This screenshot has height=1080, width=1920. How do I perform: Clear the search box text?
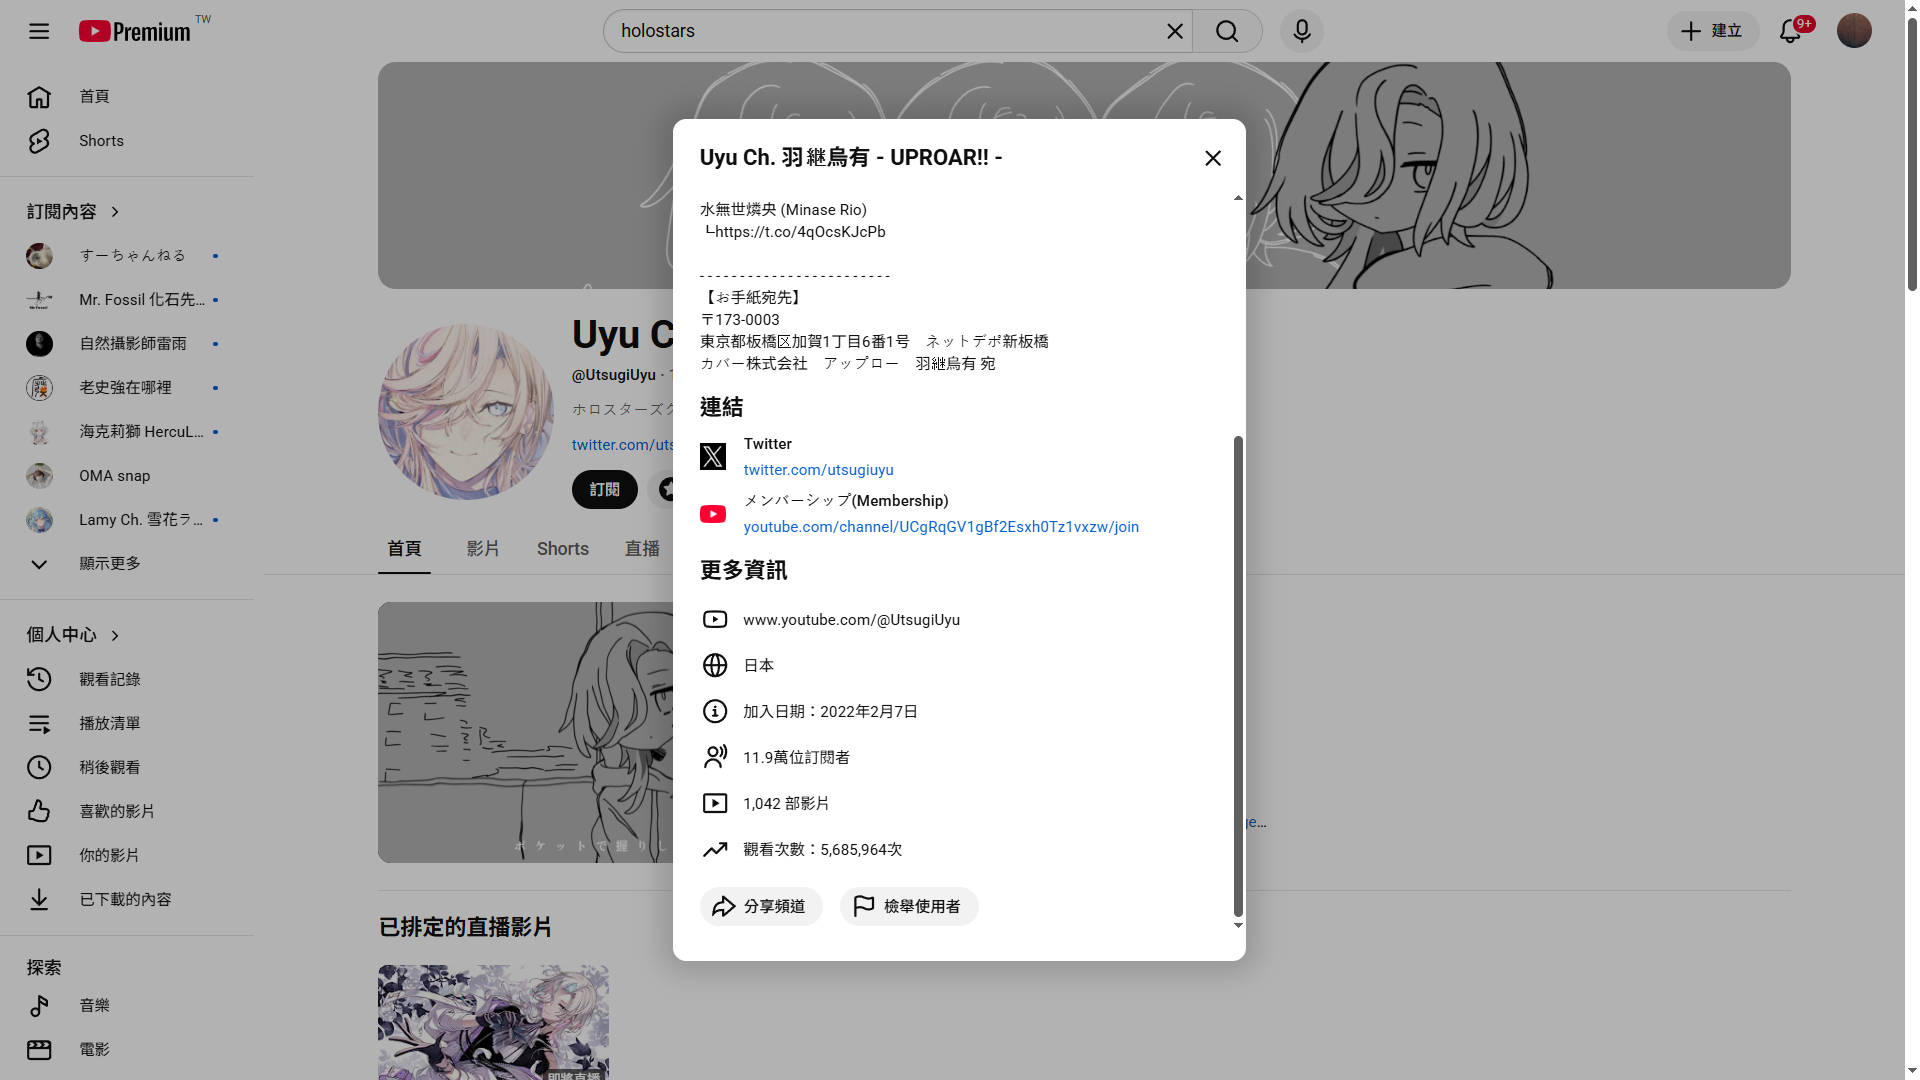click(1175, 31)
